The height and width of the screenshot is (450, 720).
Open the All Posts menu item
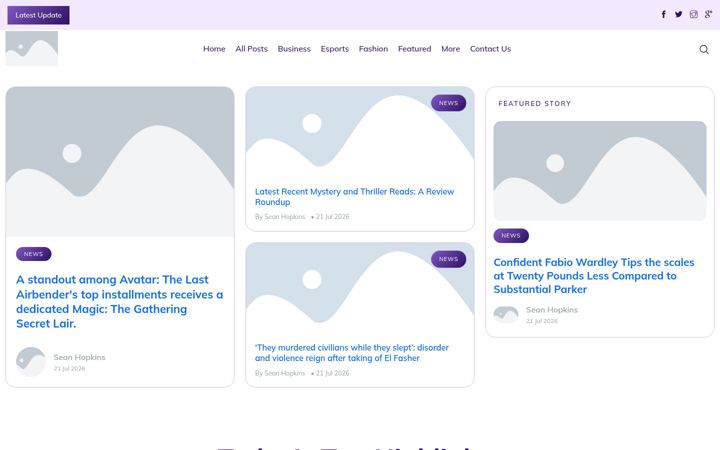coord(251,49)
